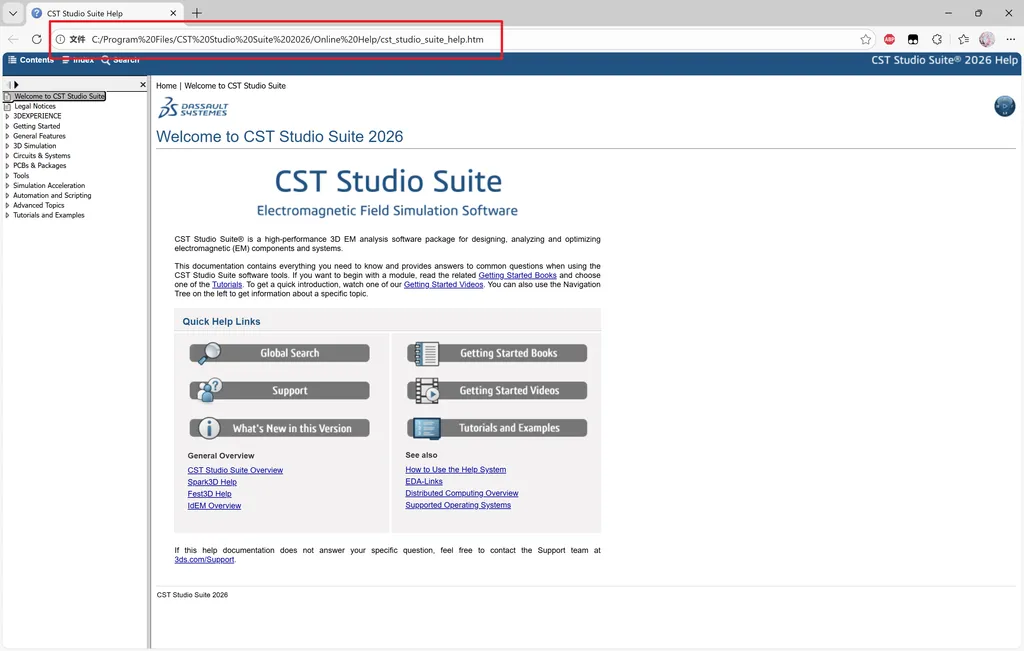The width and height of the screenshot is (1024, 651).
Task: Open the Distributed Computing Overview link
Action: pos(462,493)
